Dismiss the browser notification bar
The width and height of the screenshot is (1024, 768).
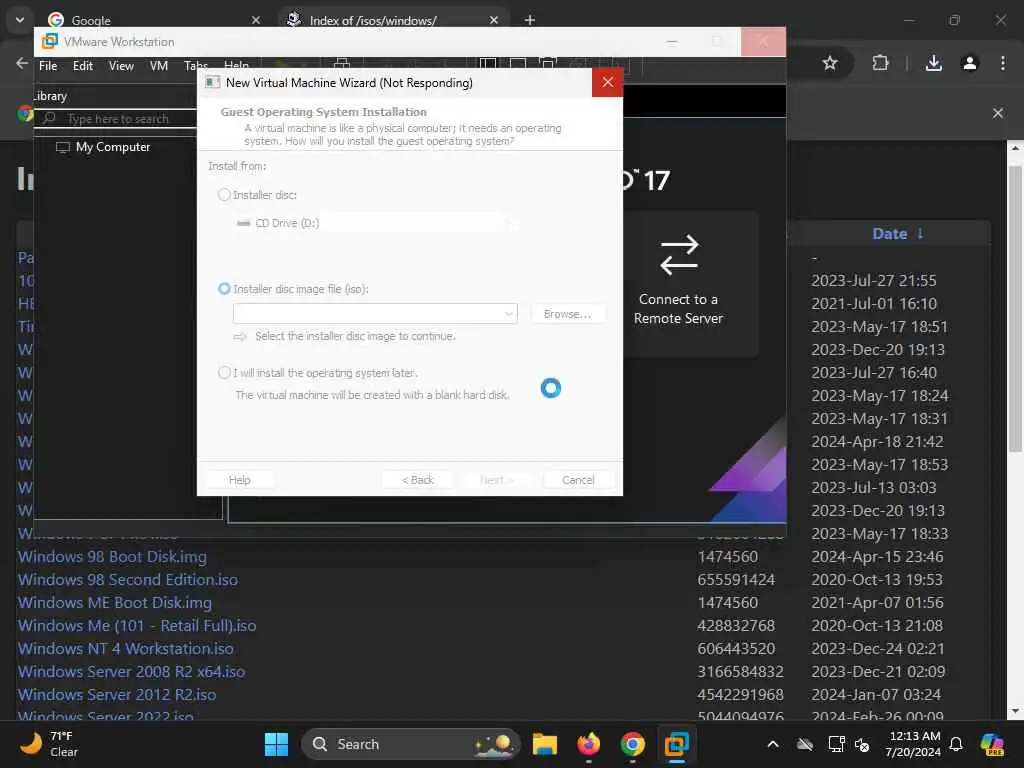pos(998,113)
